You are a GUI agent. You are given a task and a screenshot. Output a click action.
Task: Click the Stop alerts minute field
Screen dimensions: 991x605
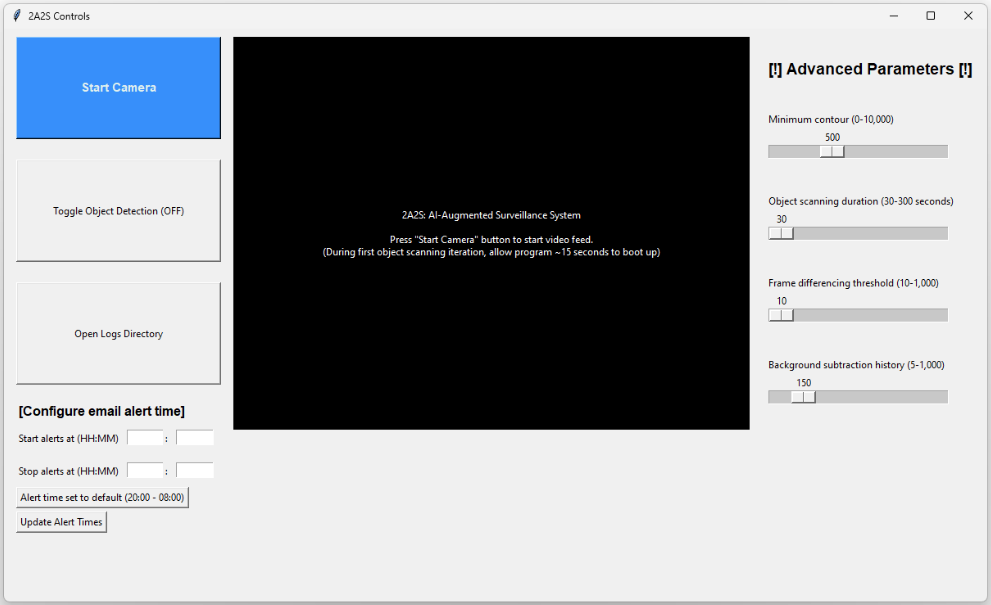[195, 471]
